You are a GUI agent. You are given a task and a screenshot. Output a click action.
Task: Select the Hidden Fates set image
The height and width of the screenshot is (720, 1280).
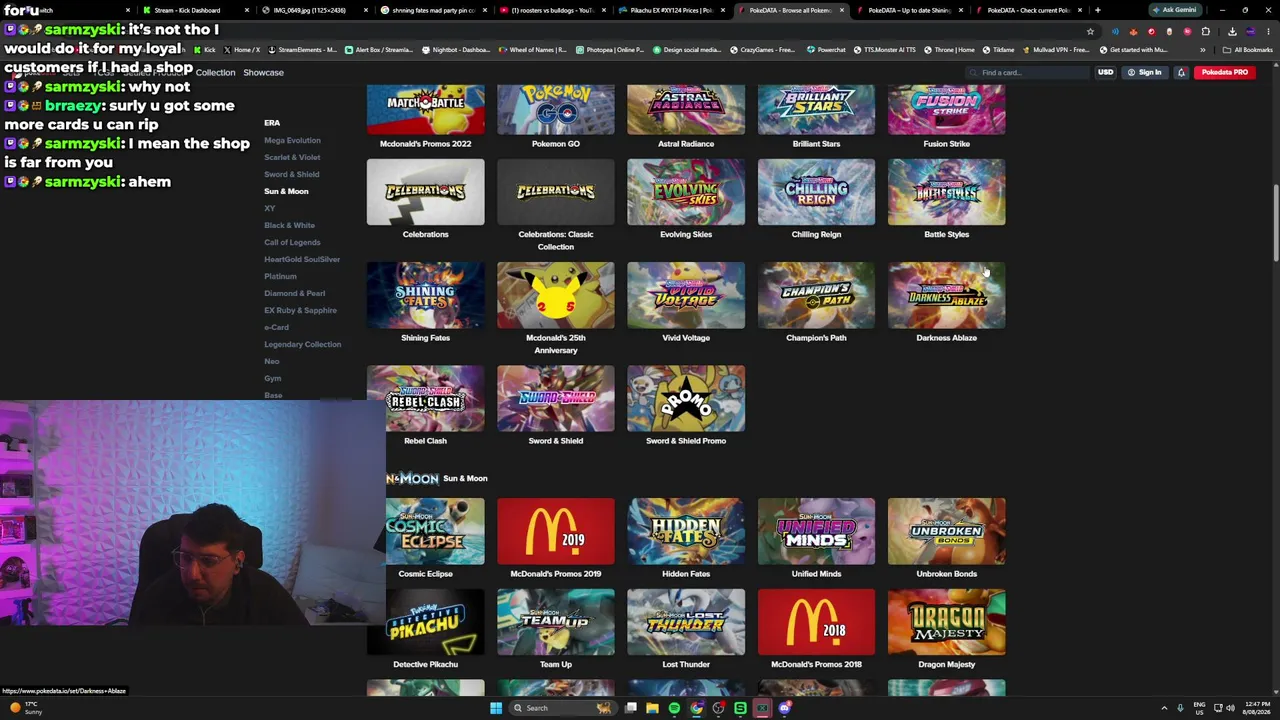click(686, 531)
